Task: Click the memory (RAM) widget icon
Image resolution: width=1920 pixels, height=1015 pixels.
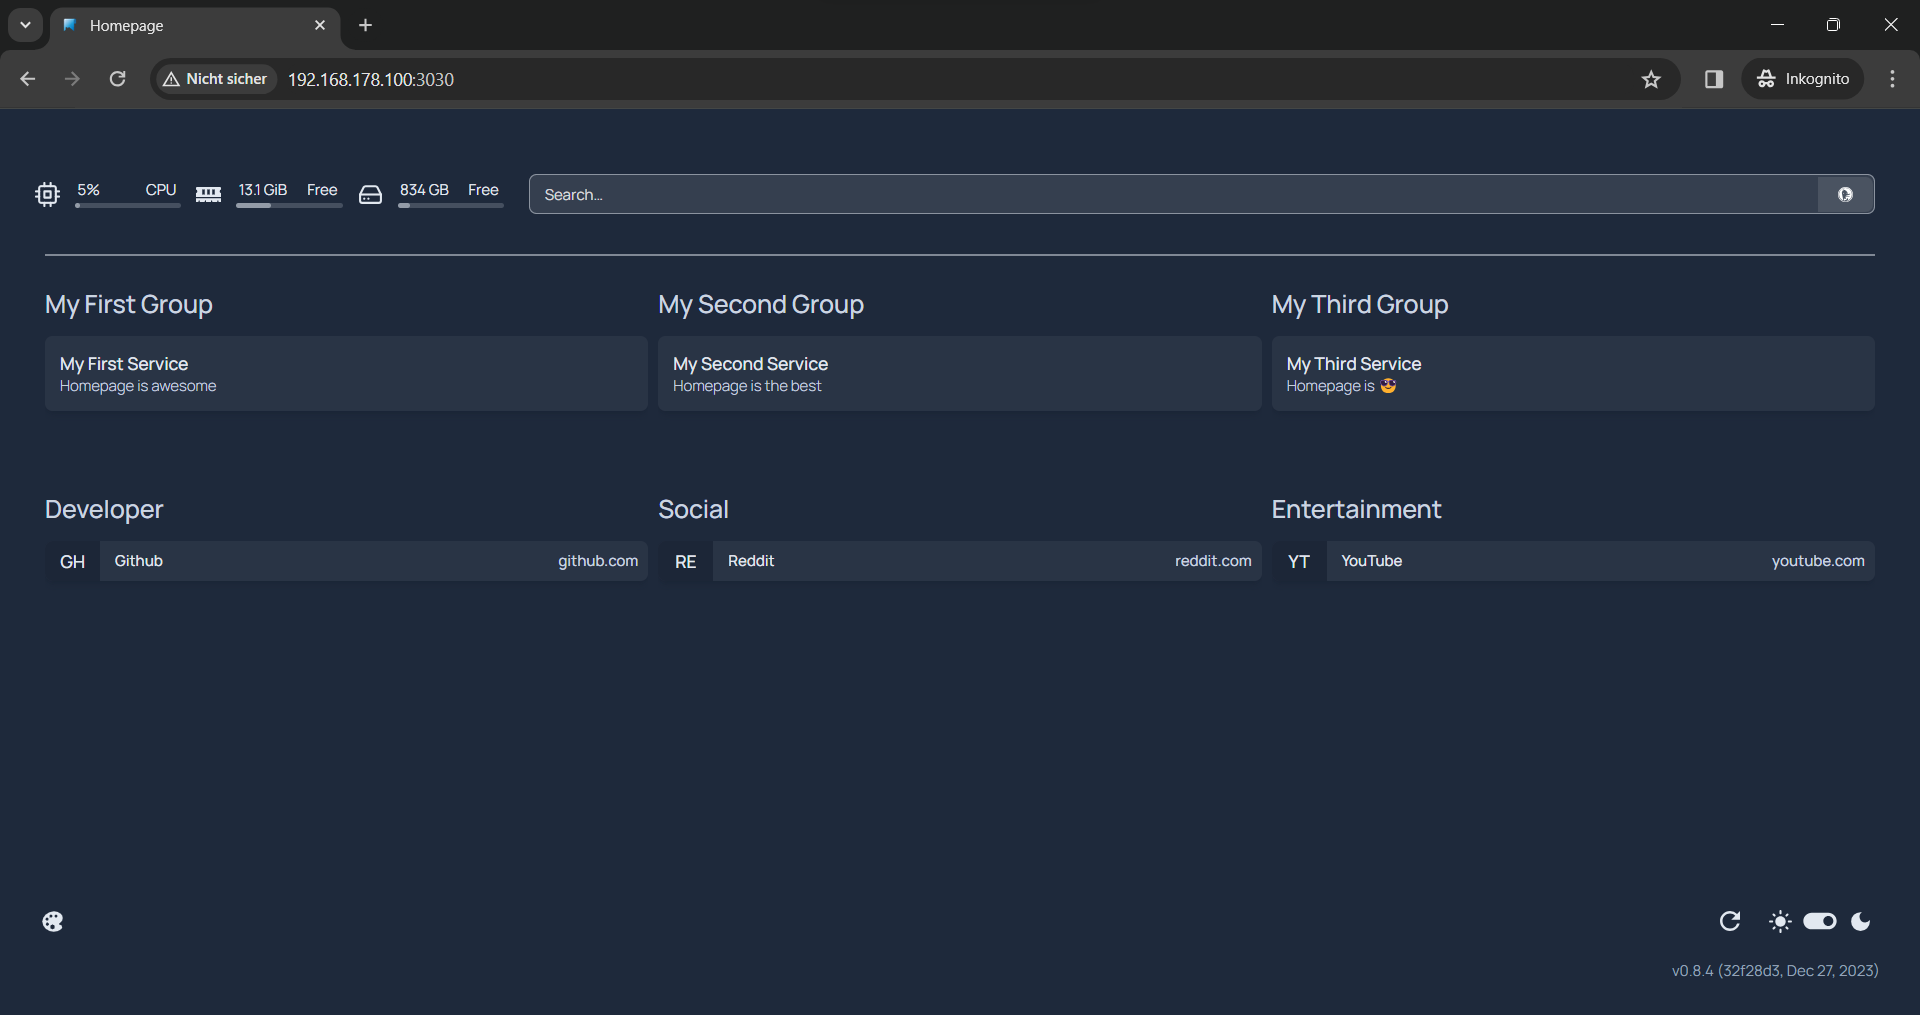Action: (208, 194)
